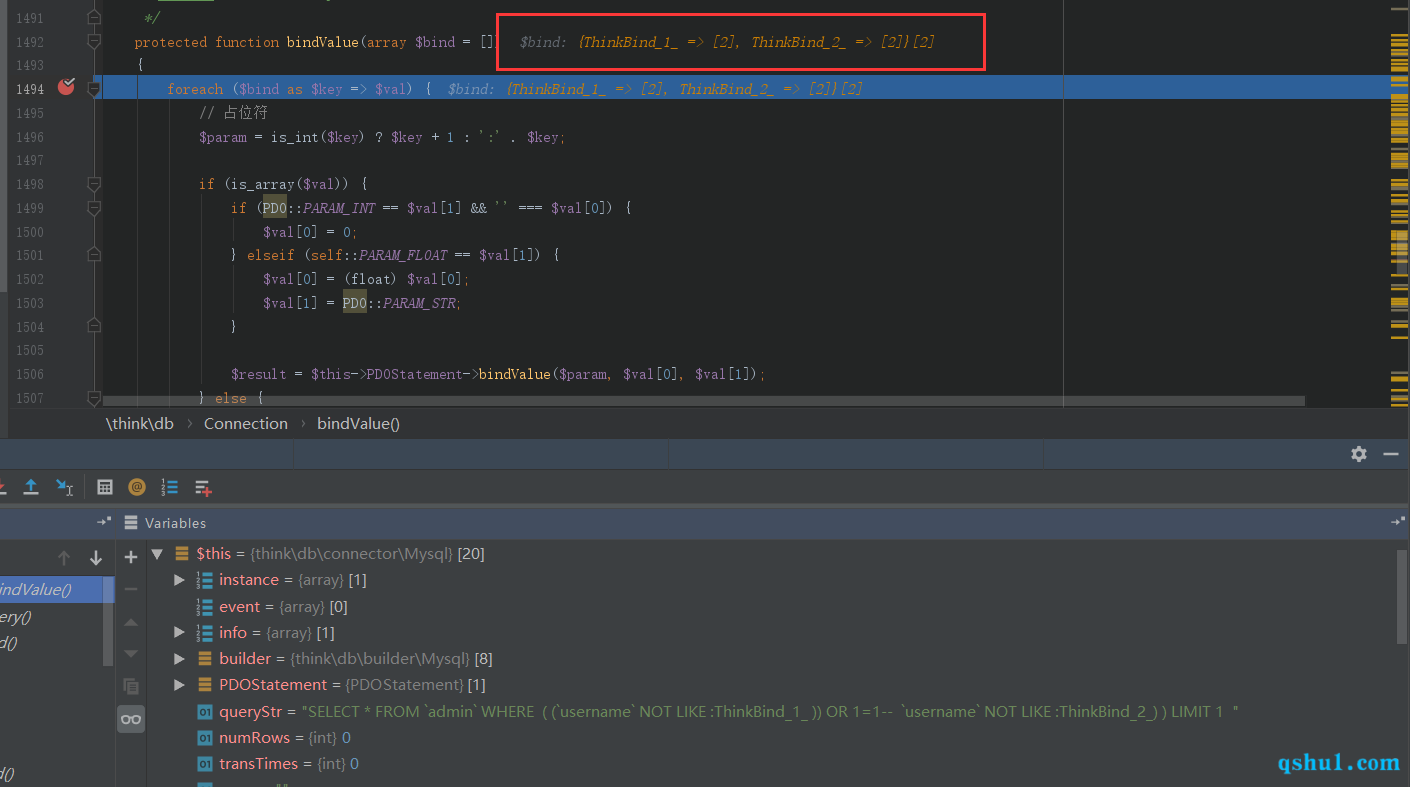1410x787 pixels.
Task: Click the numbered-list sort icon in debugger toolbar
Action: click(169, 487)
